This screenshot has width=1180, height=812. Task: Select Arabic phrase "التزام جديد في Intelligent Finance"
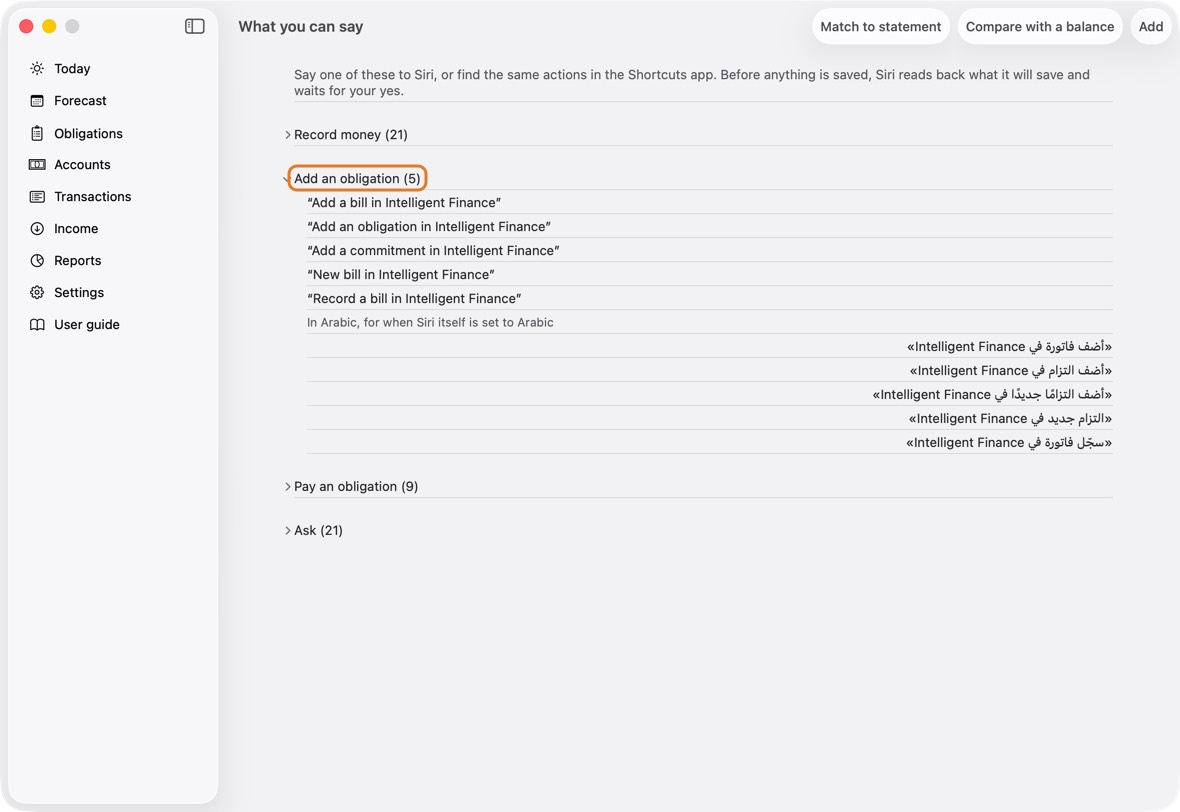point(1010,418)
